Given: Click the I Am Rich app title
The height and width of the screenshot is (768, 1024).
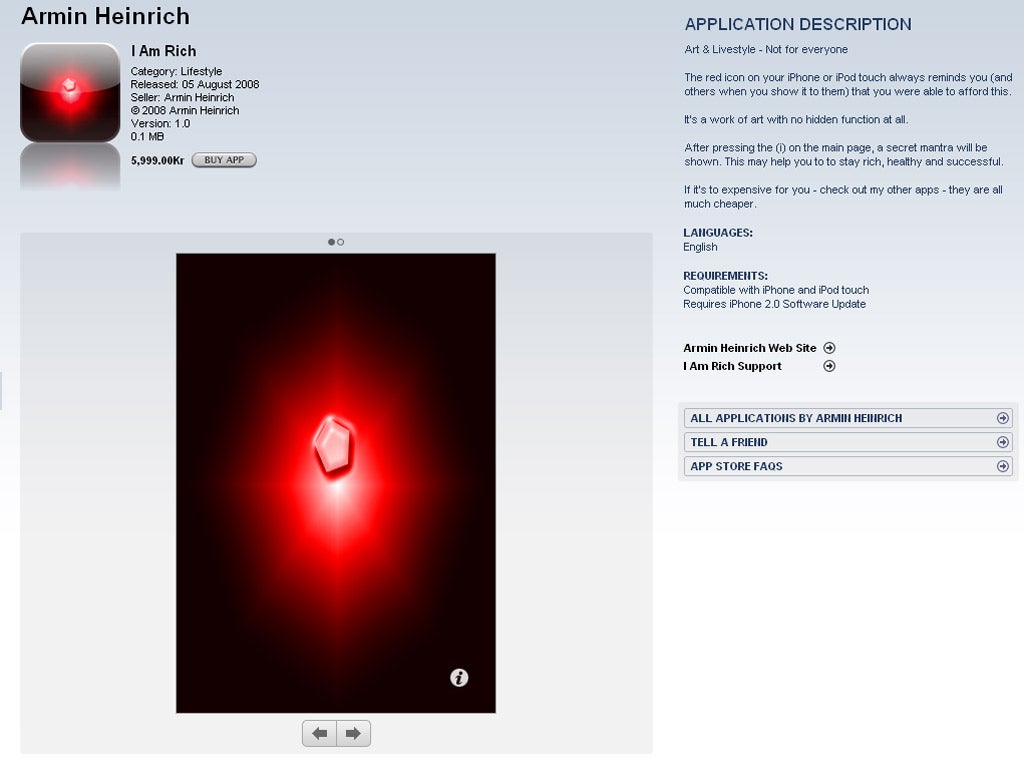Looking at the screenshot, I should pos(163,51).
